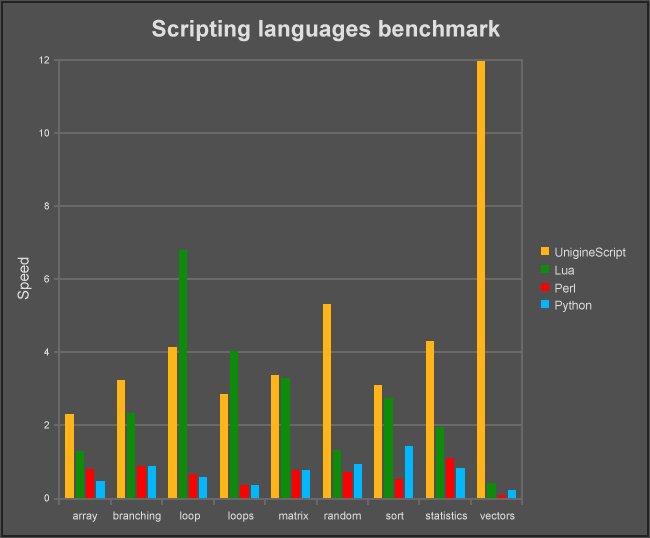Click the 'statistics' x-axis label

[446, 516]
